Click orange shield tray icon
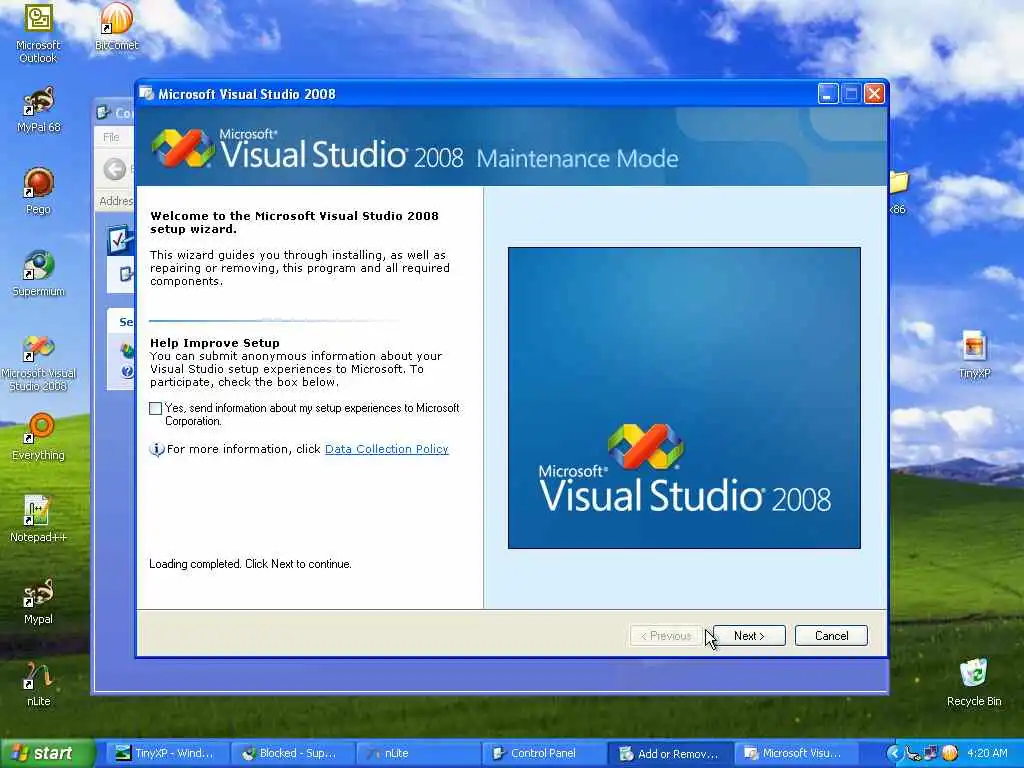 (950, 753)
